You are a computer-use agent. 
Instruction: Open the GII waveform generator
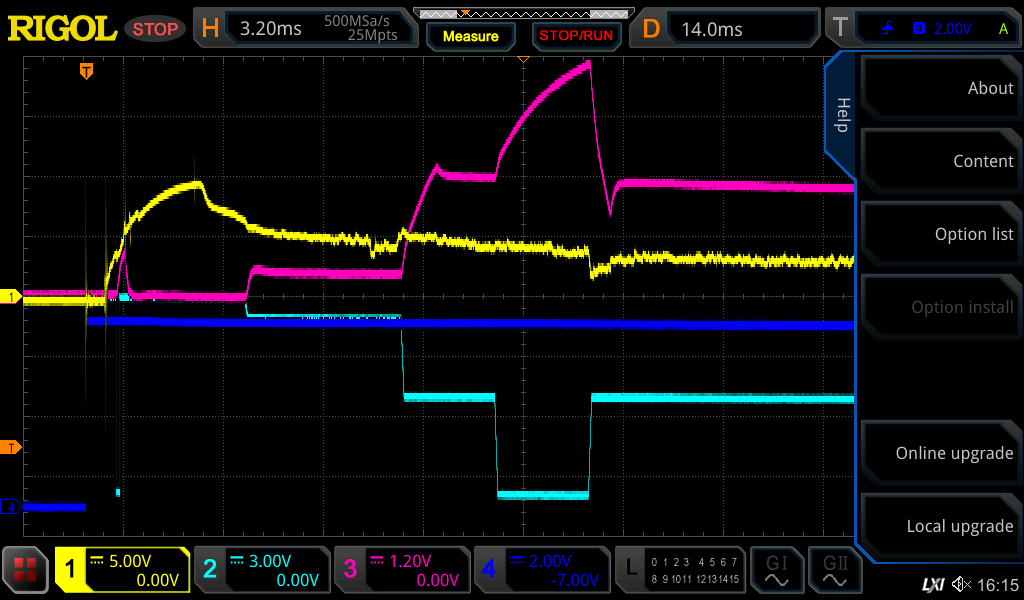click(835, 570)
